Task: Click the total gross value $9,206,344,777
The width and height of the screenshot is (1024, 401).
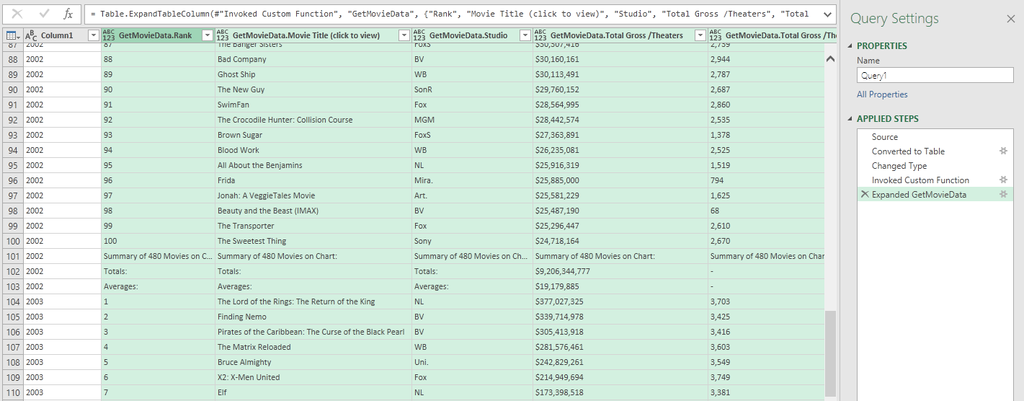Action: [x=563, y=271]
